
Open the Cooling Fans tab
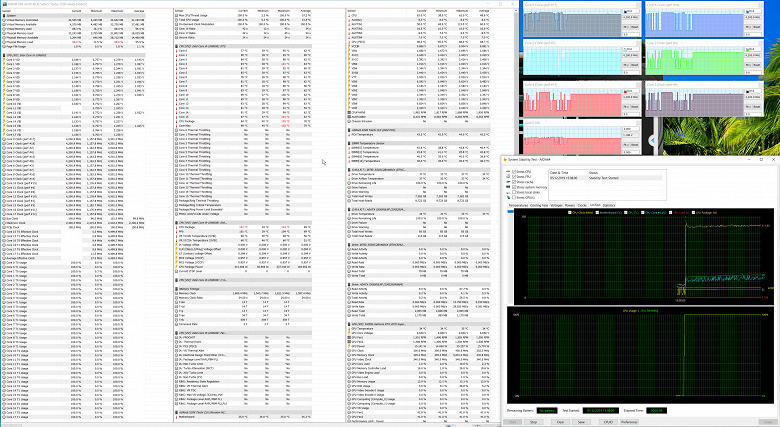tap(539, 205)
